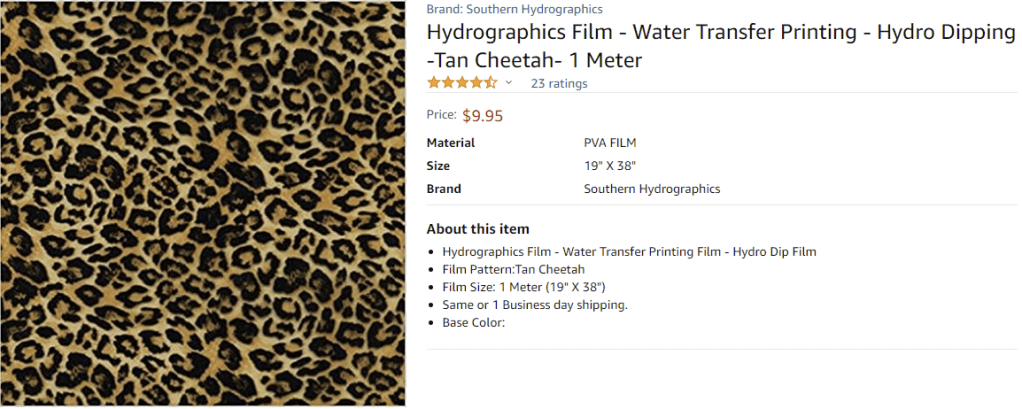Click the About this item heading
The height and width of the screenshot is (409, 1022).
[478, 229]
